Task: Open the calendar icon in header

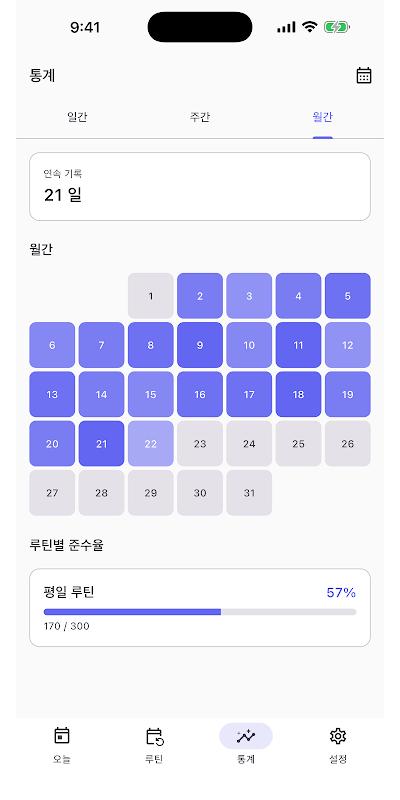Action: point(364,76)
